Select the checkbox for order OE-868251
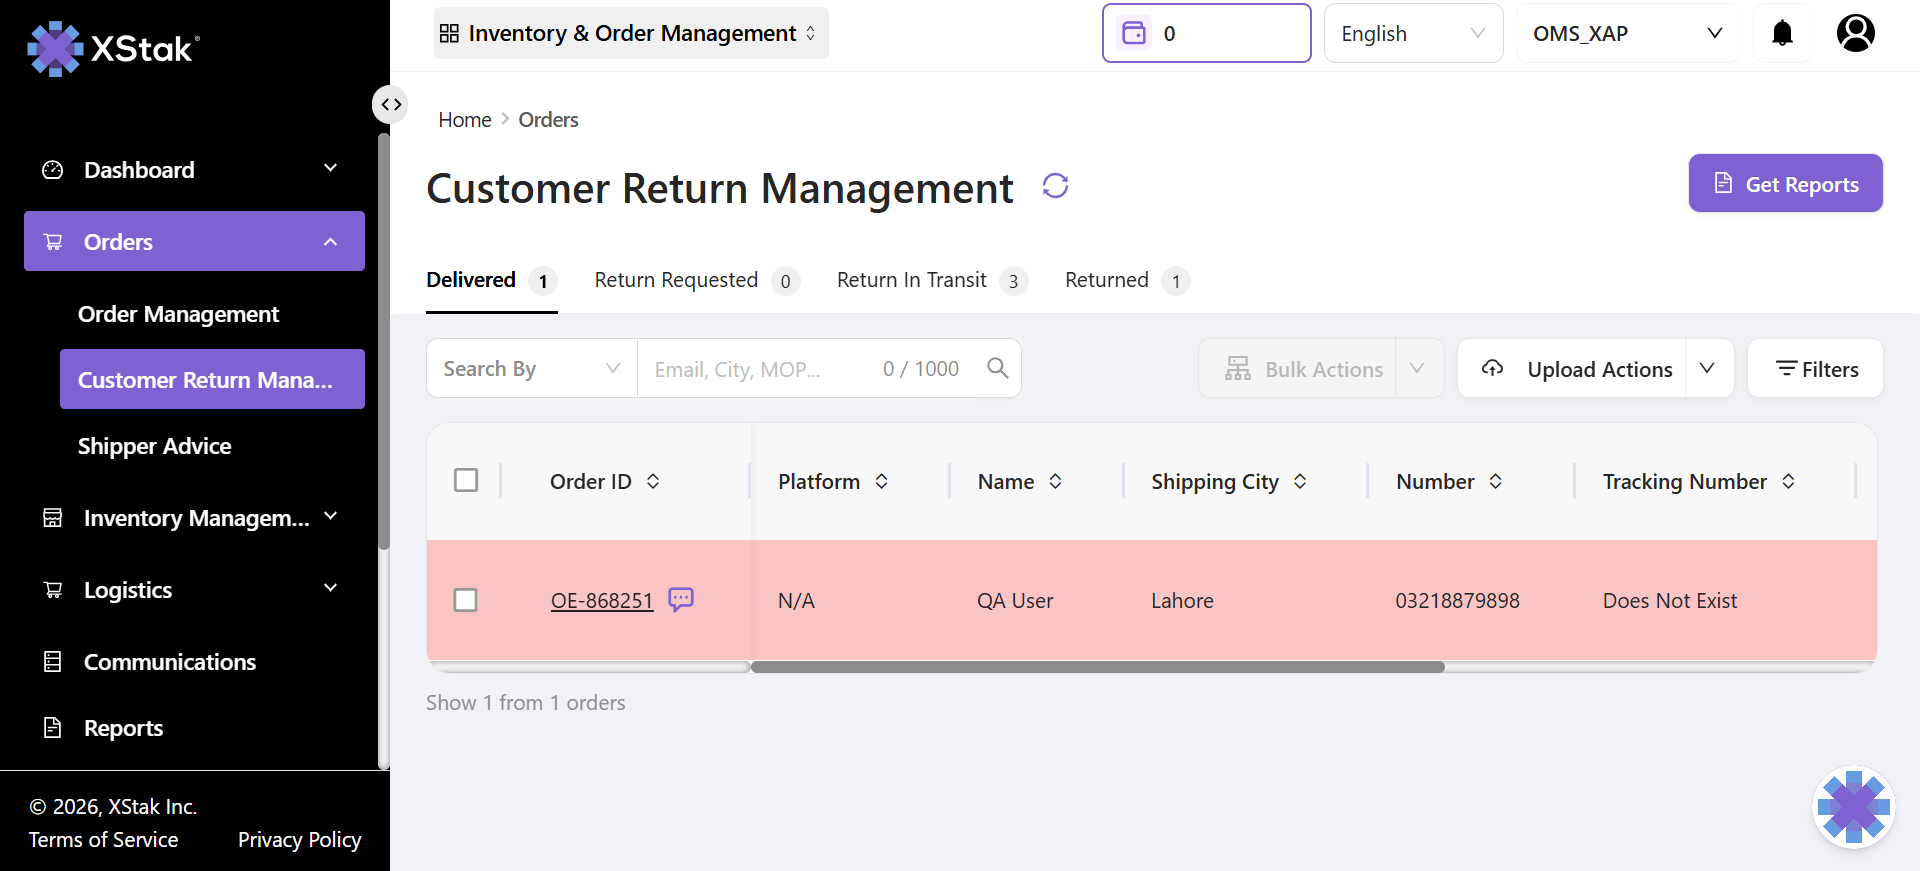Image resolution: width=1920 pixels, height=871 pixels. click(466, 600)
